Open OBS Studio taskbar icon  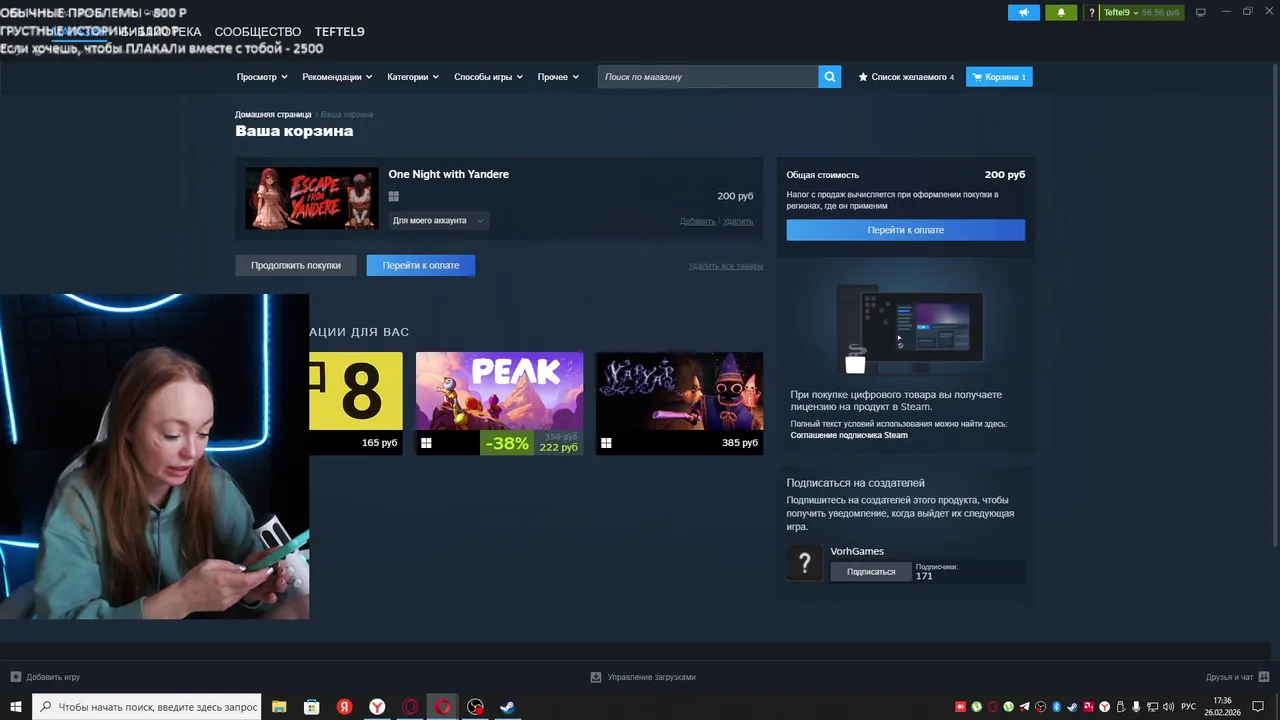(x=475, y=707)
